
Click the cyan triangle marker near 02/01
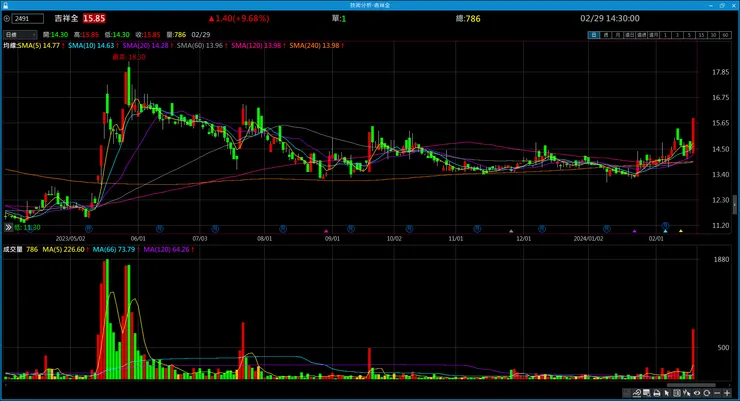pyautogui.click(x=665, y=231)
